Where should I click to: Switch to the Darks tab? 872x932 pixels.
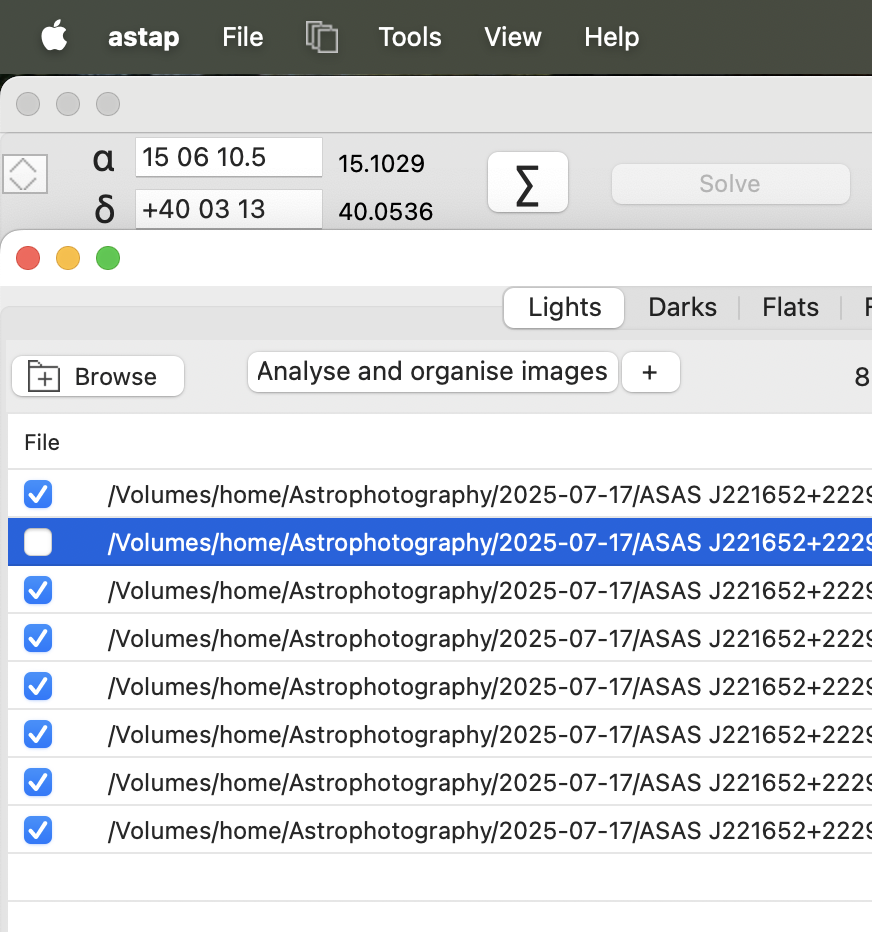point(682,308)
